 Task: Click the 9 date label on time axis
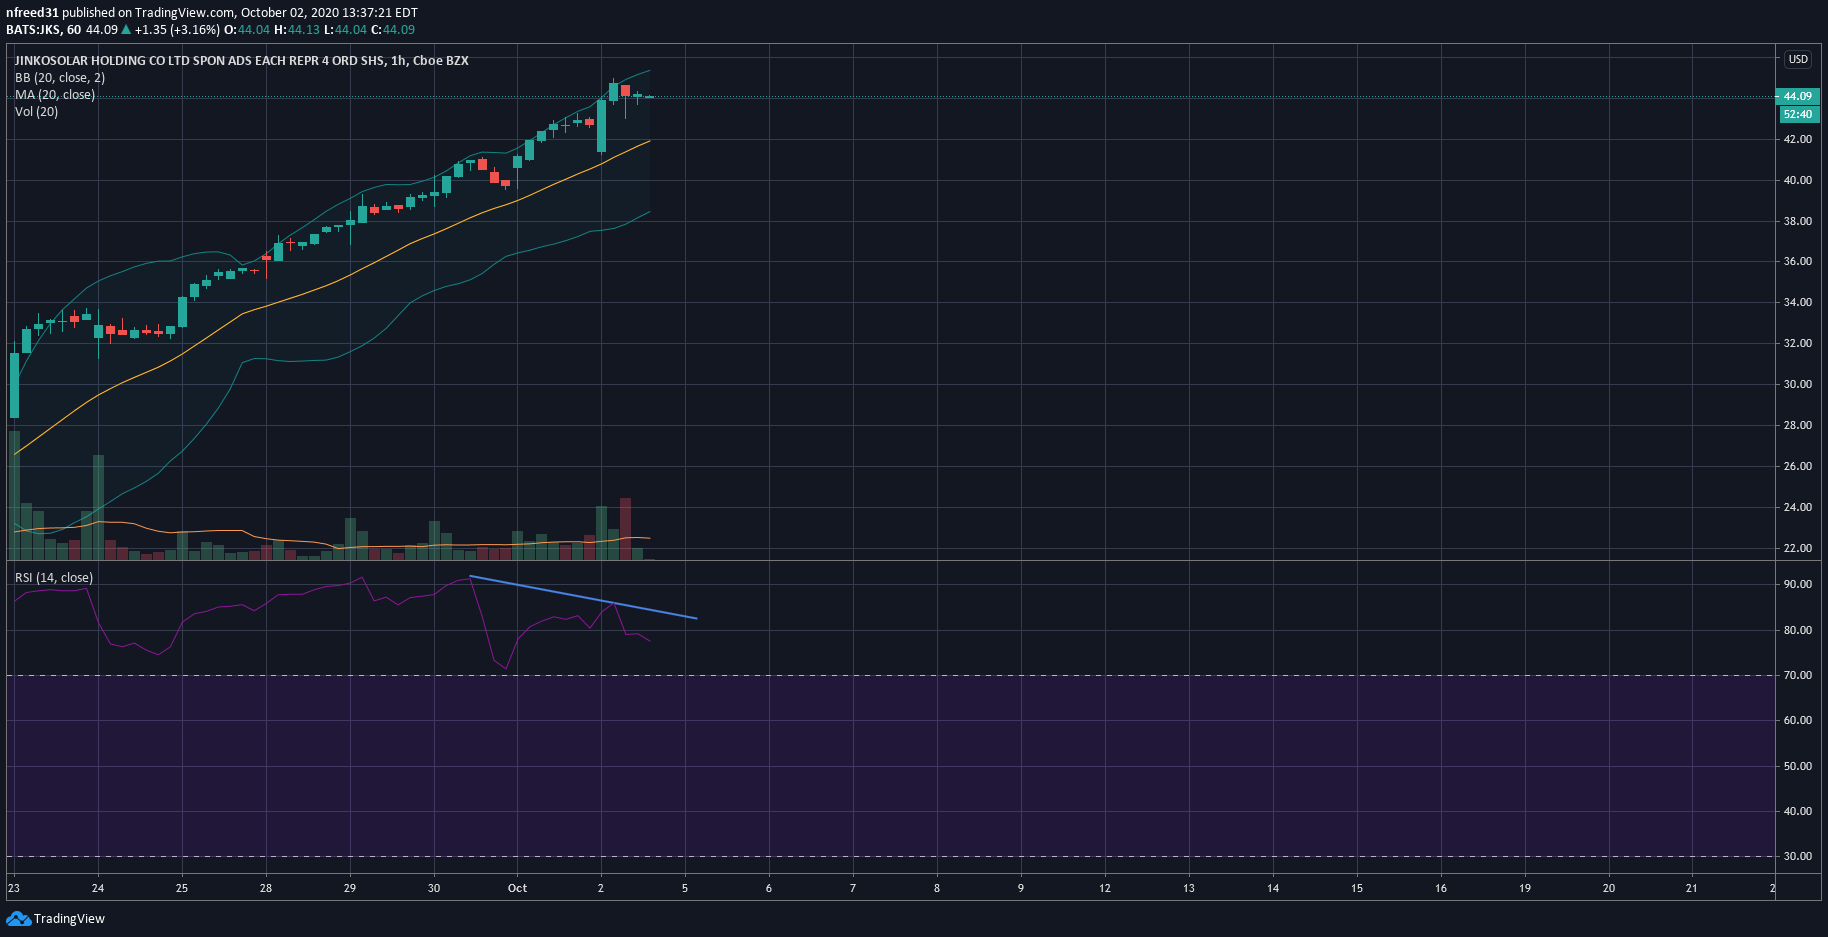pyautogui.click(x=1021, y=888)
